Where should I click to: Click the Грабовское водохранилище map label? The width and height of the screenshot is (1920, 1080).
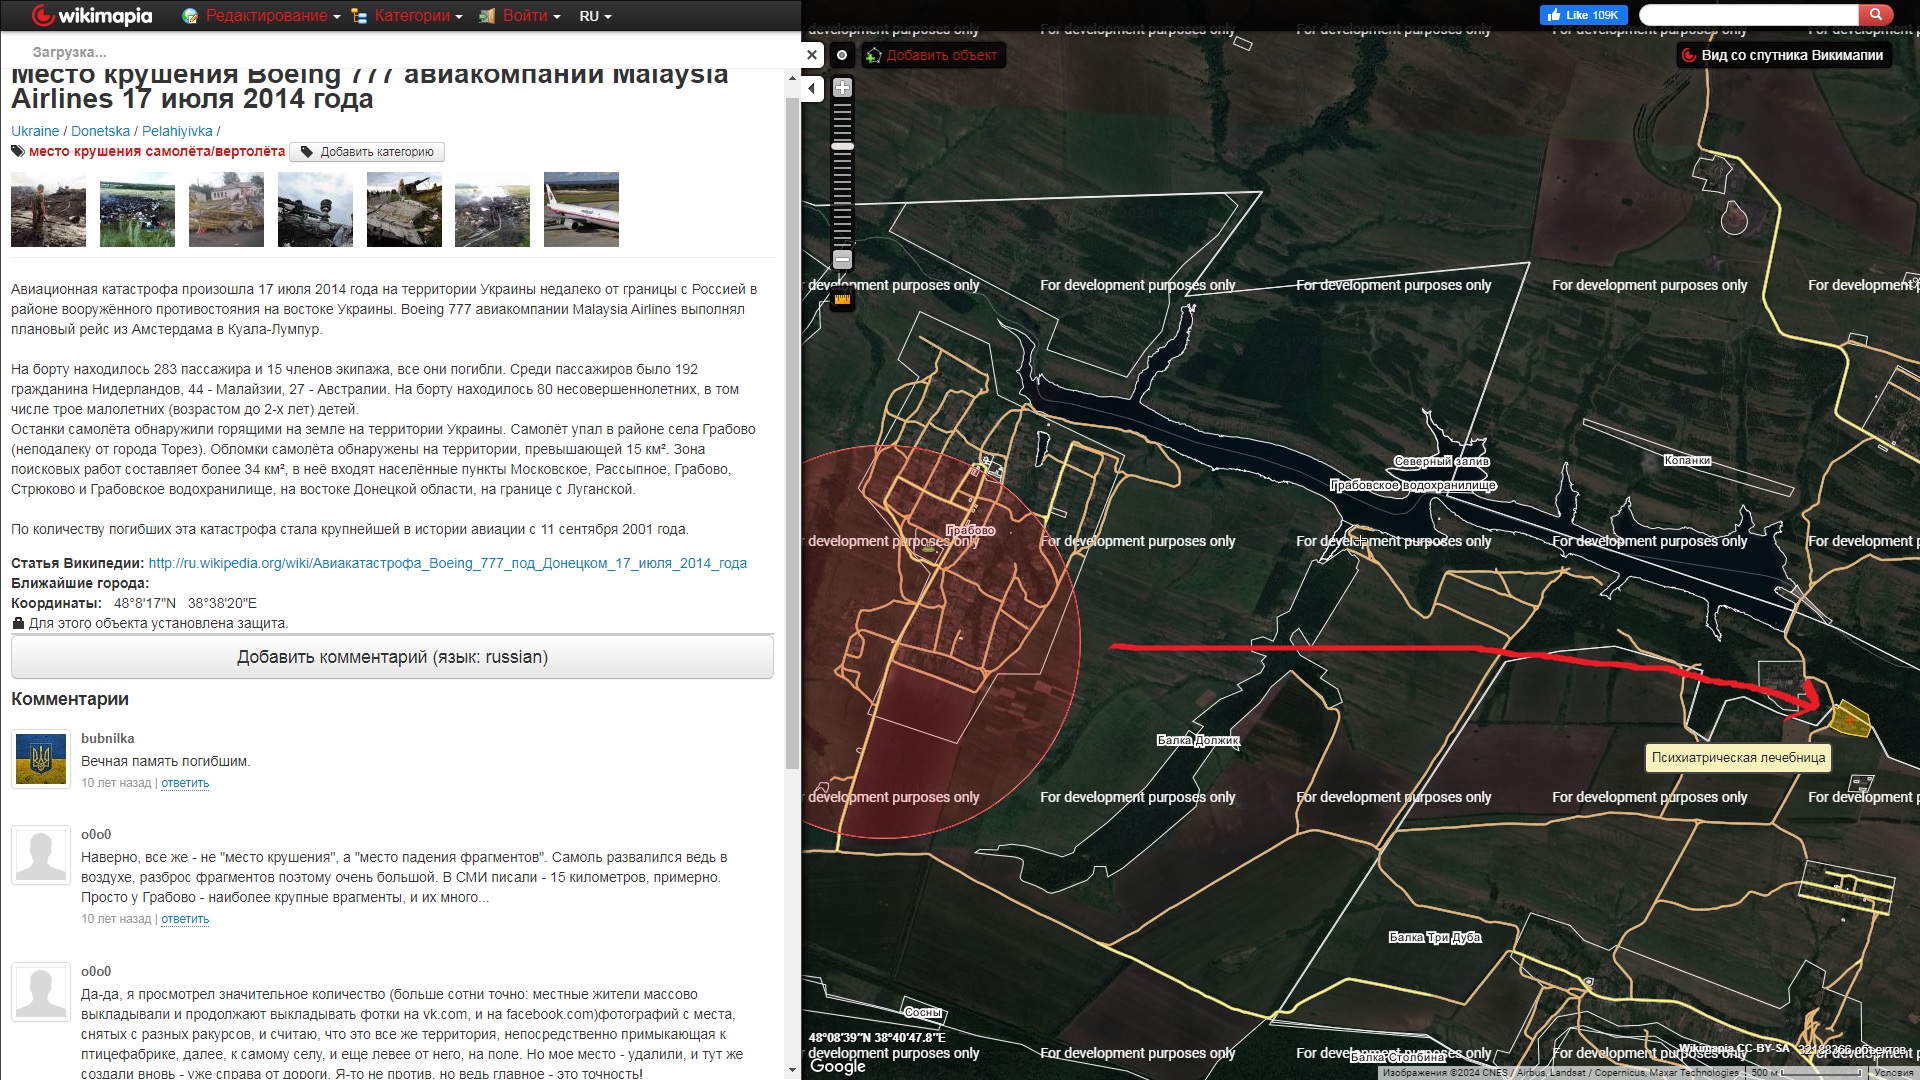point(1413,485)
